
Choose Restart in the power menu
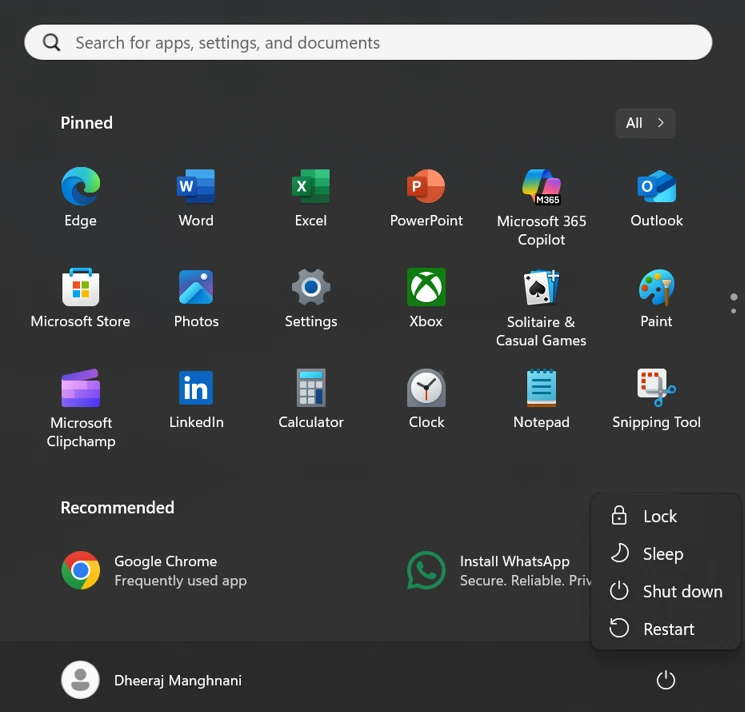(667, 629)
